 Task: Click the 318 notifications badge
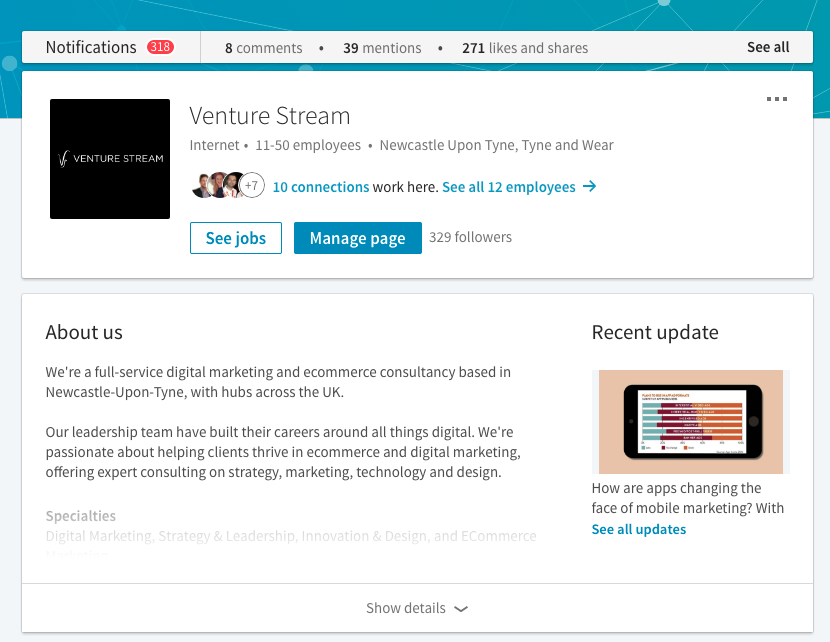click(x=160, y=47)
